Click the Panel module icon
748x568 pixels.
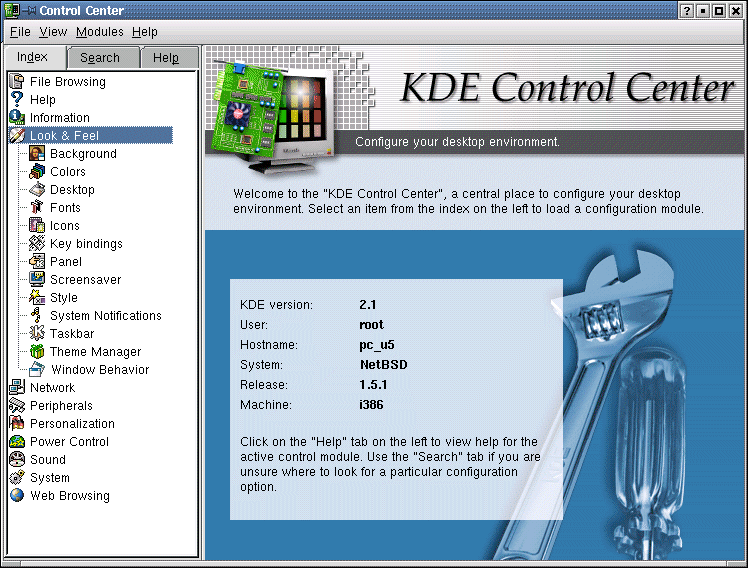click(37, 261)
